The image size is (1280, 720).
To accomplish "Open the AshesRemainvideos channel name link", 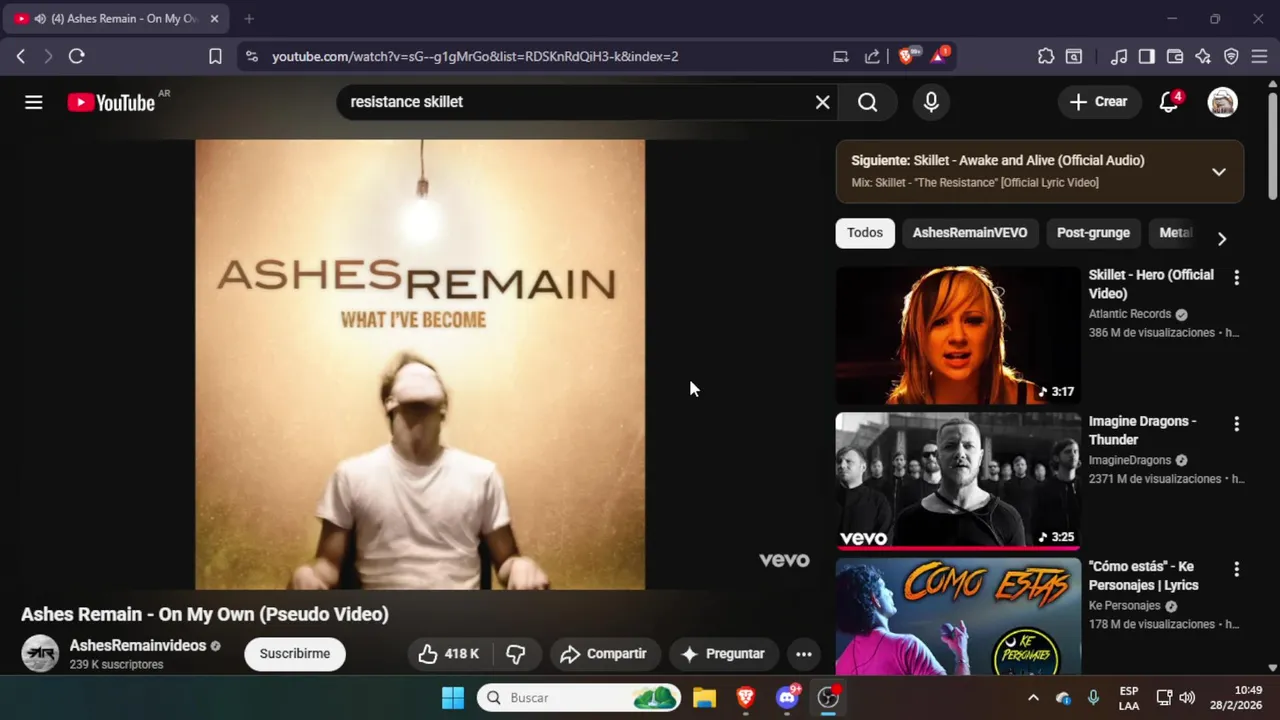I will pyautogui.click(x=138, y=646).
